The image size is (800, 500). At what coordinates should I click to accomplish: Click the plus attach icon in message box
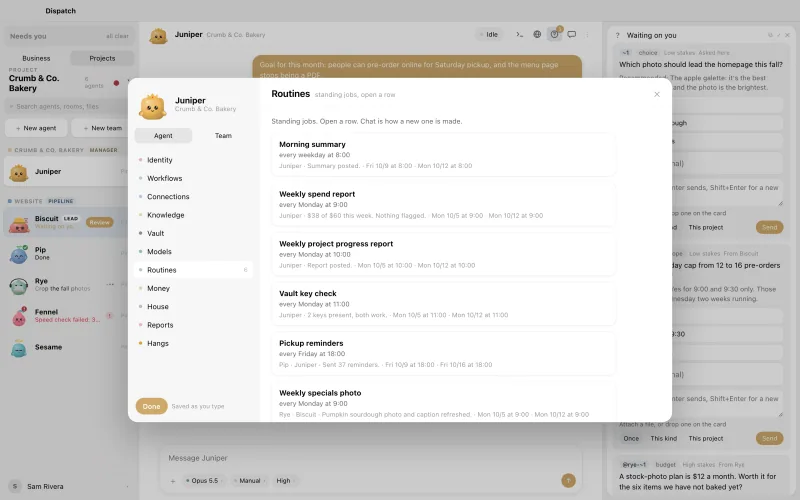173,481
